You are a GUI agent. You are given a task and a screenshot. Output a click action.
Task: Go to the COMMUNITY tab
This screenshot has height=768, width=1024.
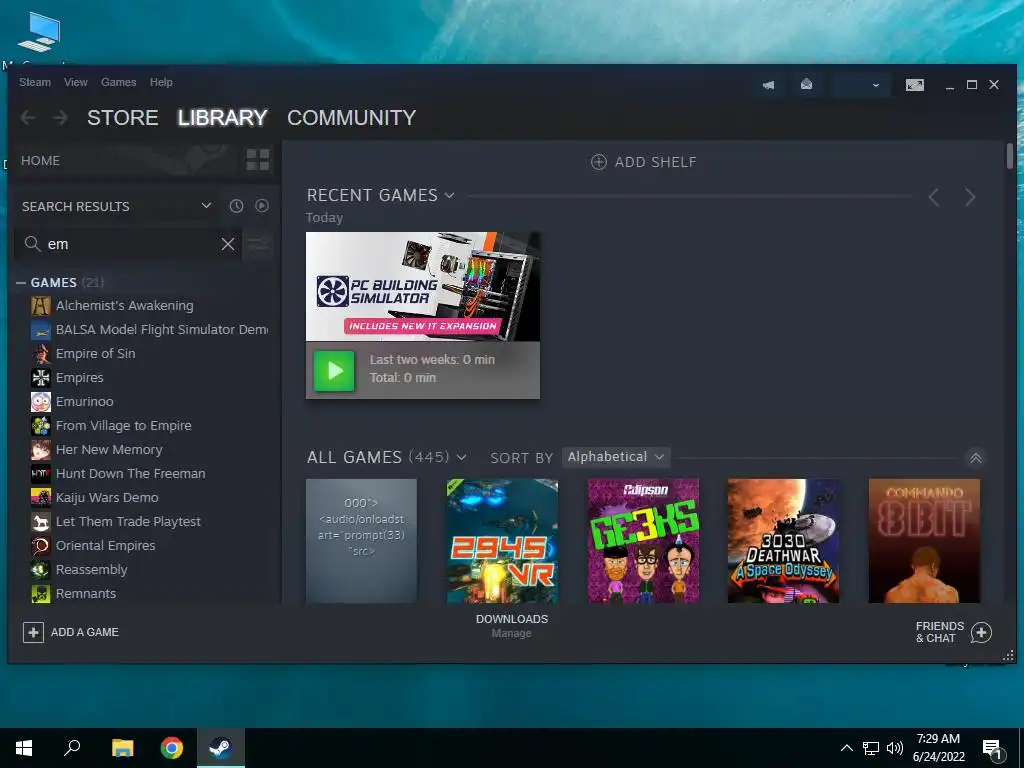point(351,118)
